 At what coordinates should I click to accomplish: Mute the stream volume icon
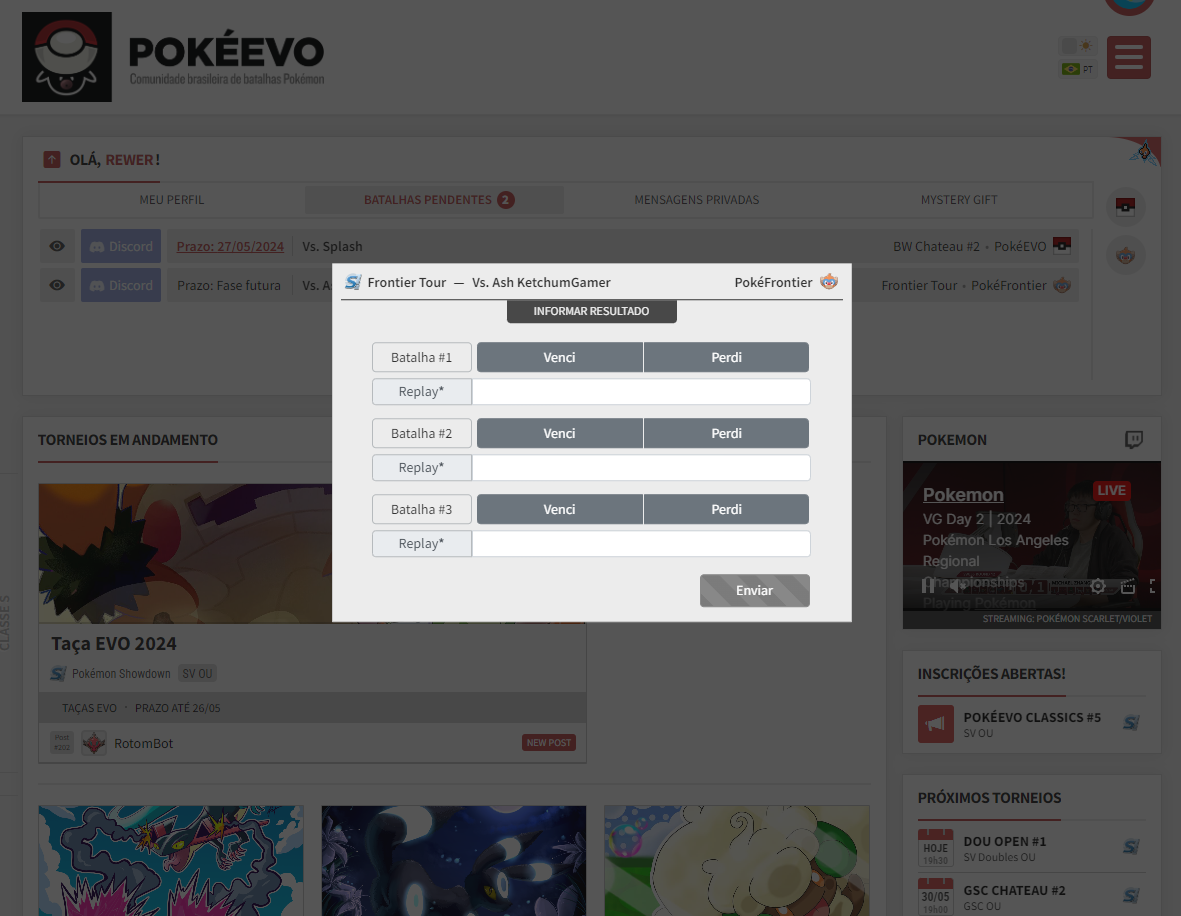coord(955,585)
